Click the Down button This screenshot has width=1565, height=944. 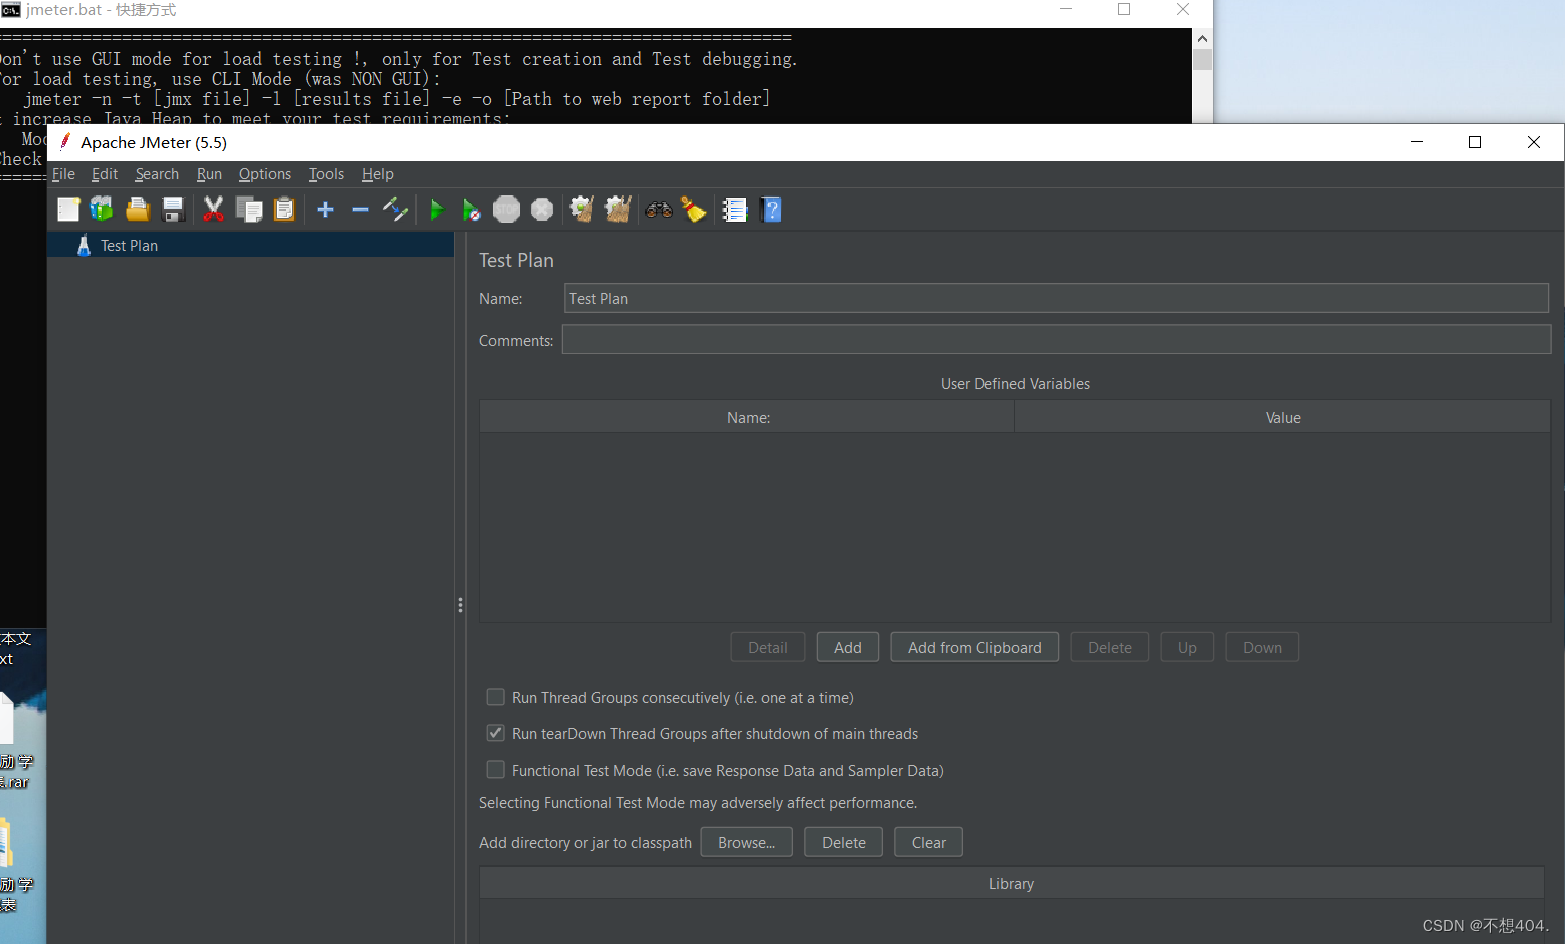[x=1262, y=647]
